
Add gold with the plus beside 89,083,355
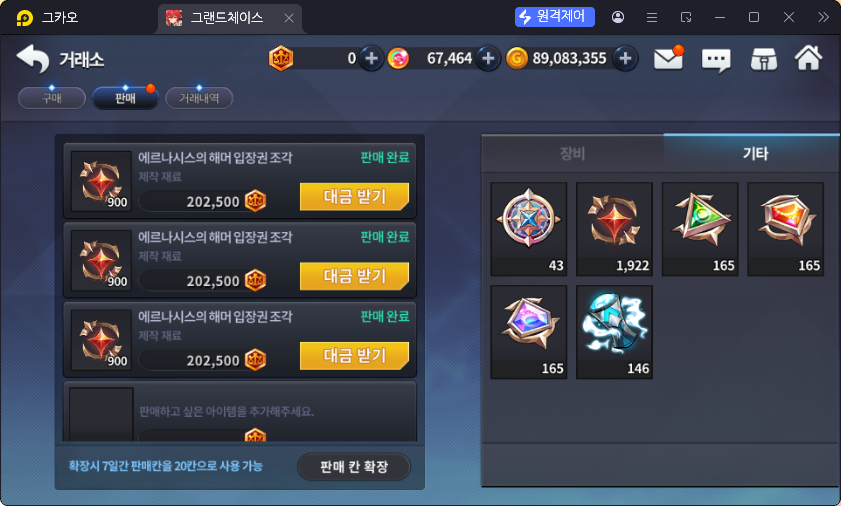click(x=625, y=58)
